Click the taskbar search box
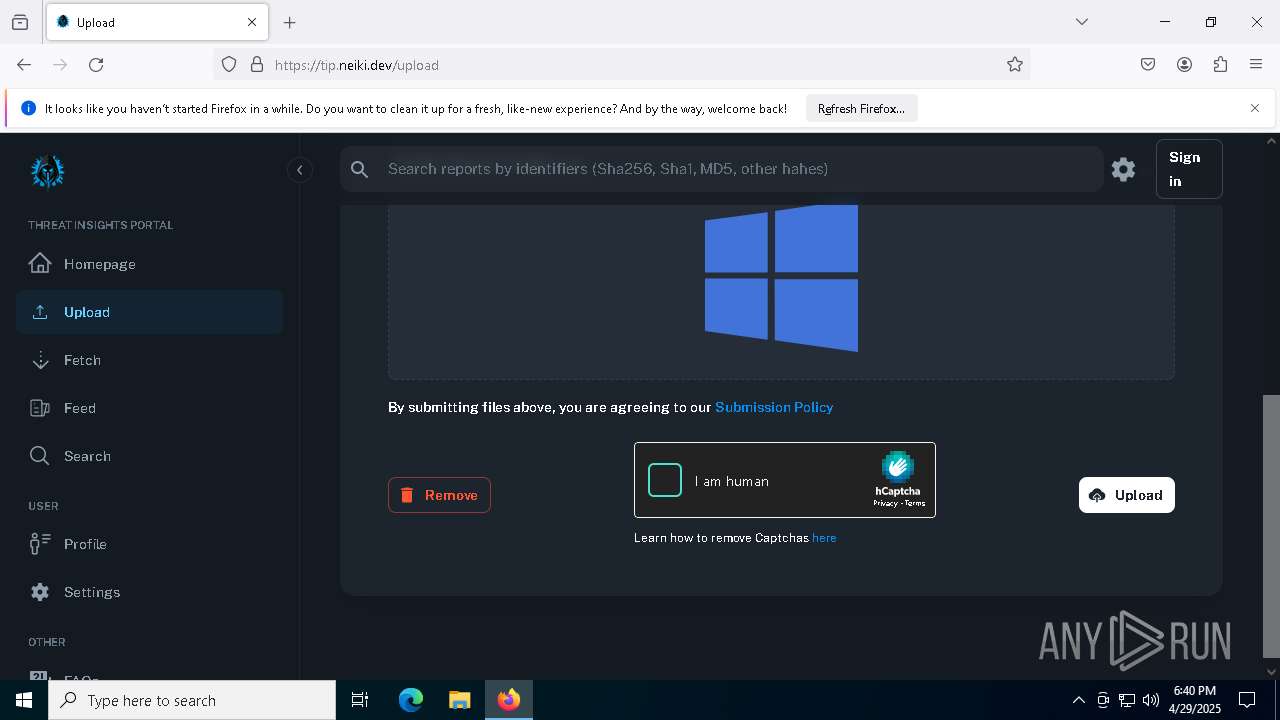The width and height of the screenshot is (1280, 720). coord(192,700)
